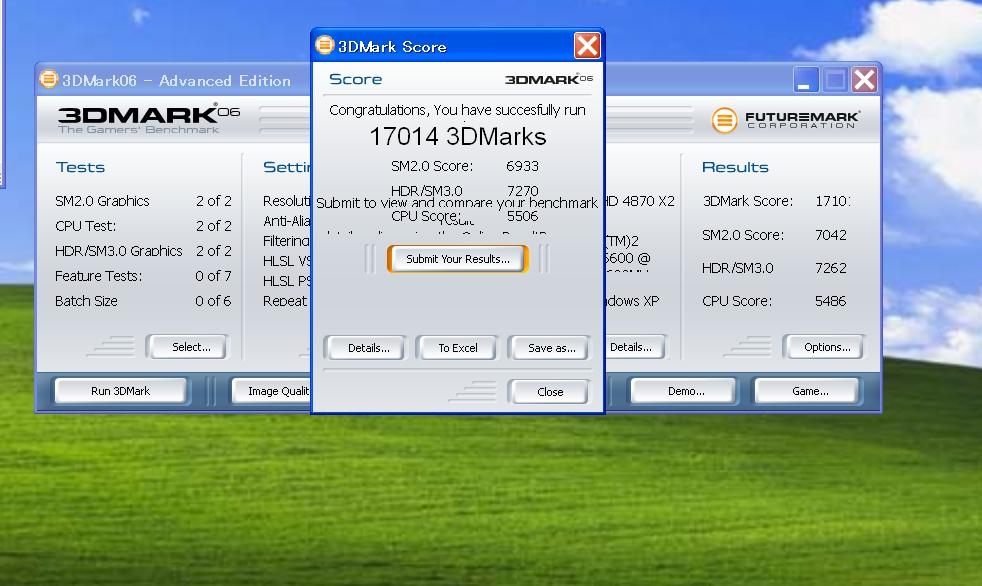Image resolution: width=982 pixels, height=586 pixels.
Task: Click the '3DMARK06 The Gamers' Benchmark' logo
Action: [x=149, y=119]
